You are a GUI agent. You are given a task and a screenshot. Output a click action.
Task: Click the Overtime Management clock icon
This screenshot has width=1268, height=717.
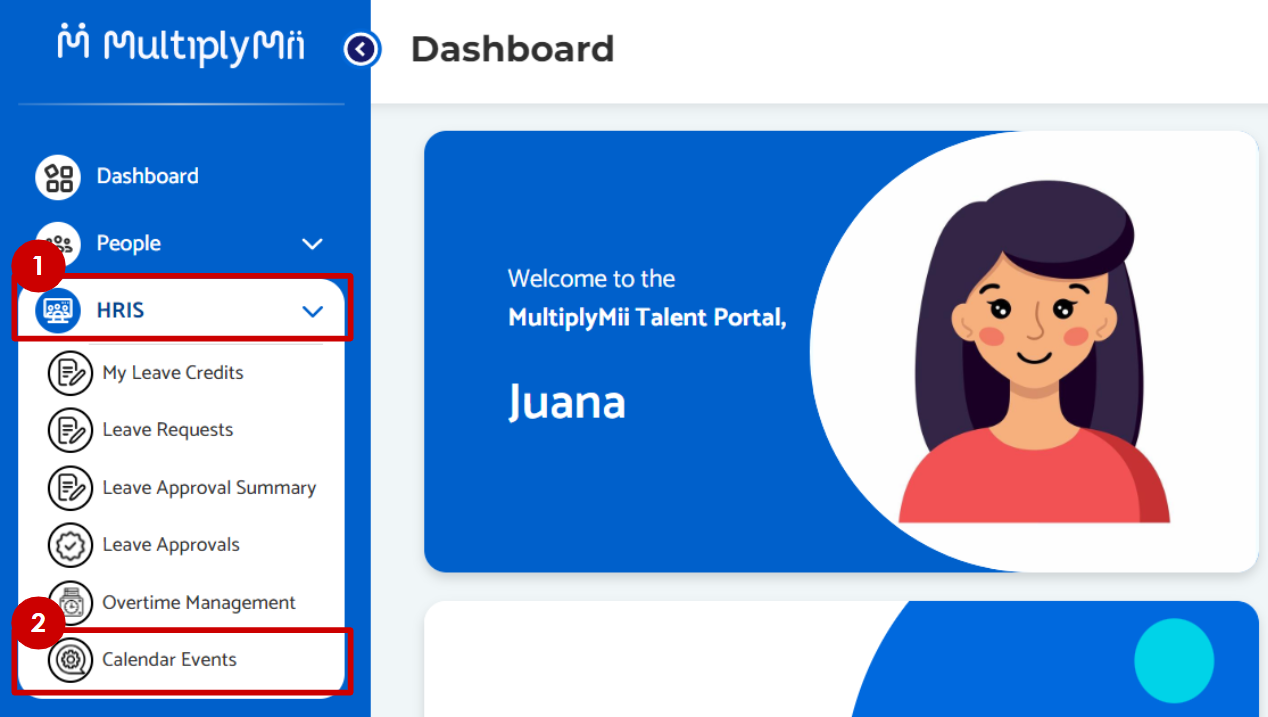(70, 603)
